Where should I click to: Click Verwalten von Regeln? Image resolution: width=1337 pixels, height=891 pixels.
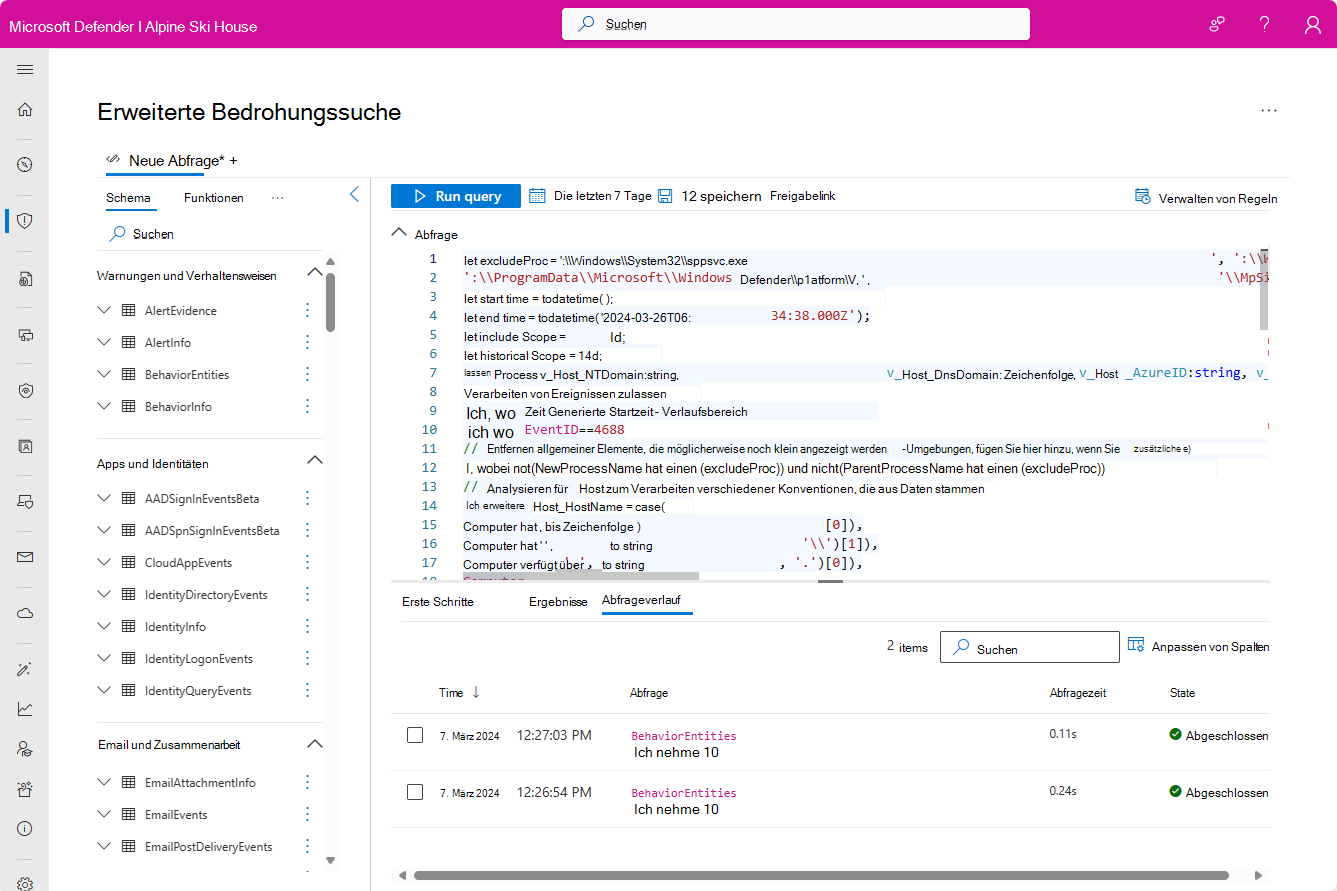click(x=1218, y=198)
